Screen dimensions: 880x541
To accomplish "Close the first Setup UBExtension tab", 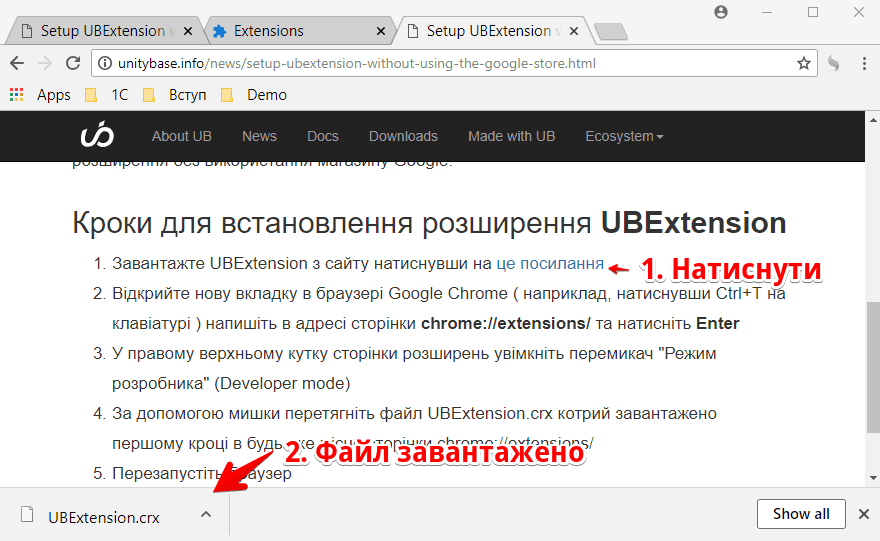I will tap(188, 31).
